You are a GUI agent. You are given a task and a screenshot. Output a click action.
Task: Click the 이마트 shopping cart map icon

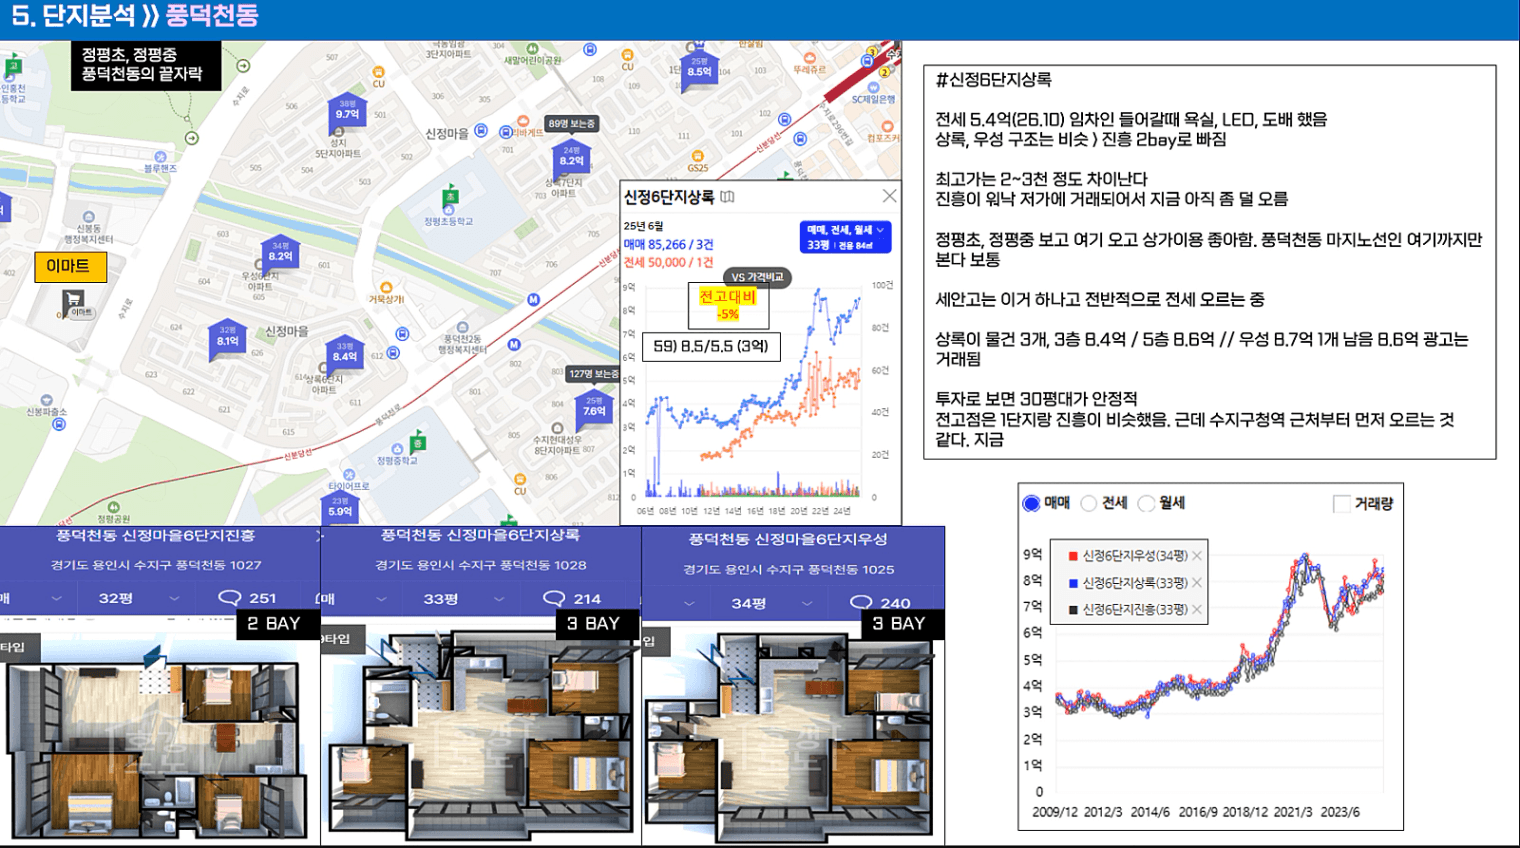[72, 299]
